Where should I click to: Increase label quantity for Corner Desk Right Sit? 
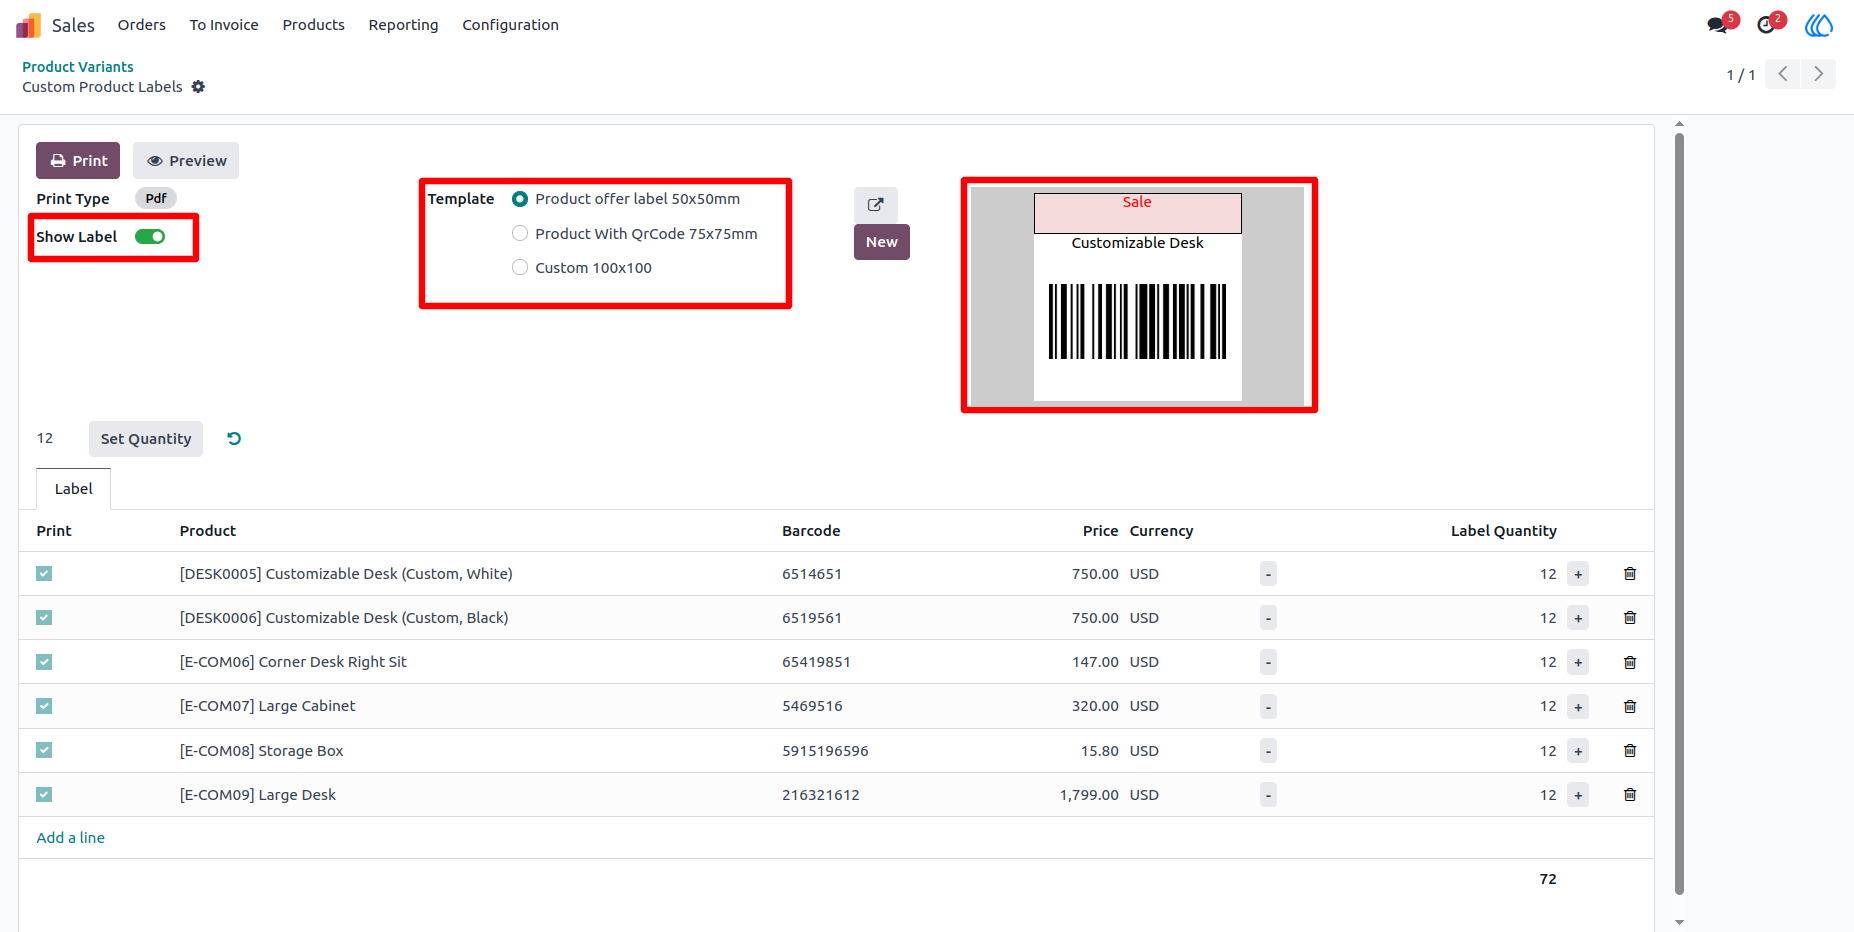[1578, 662]
